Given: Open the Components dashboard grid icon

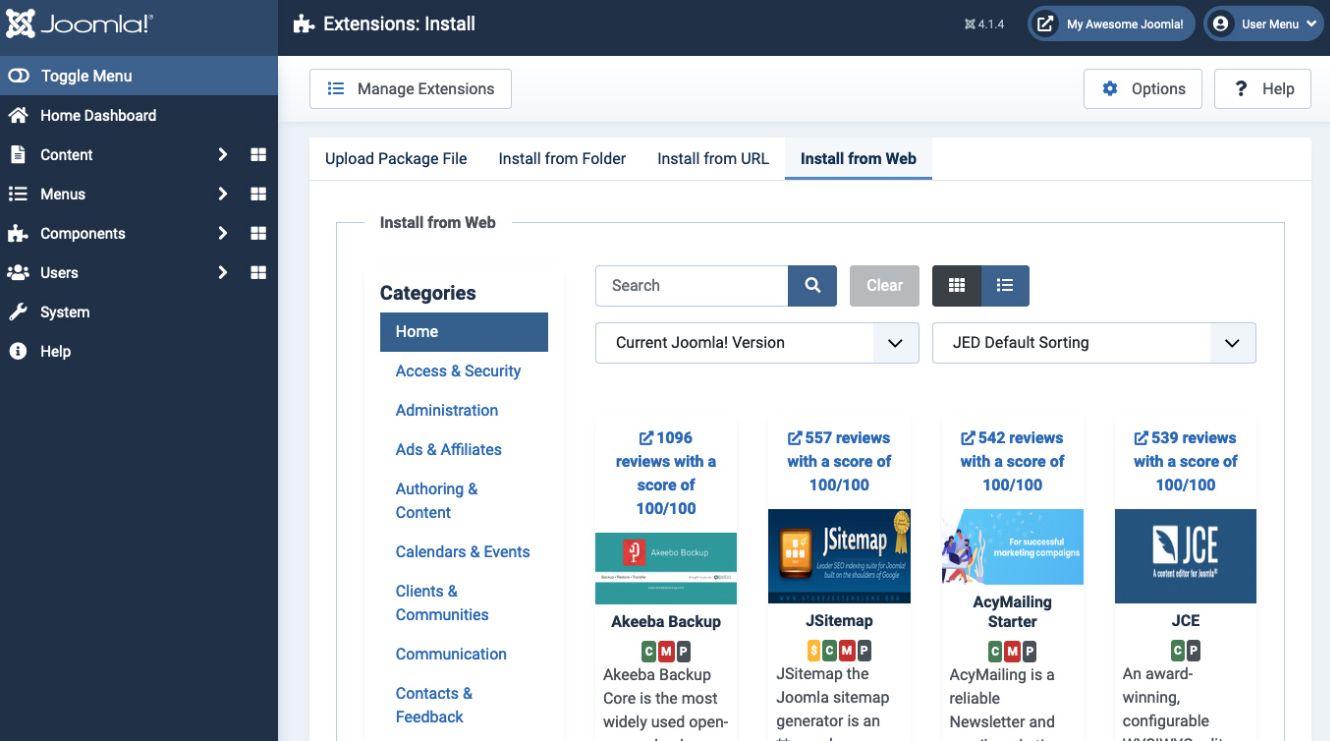Looking at the screenshot, I should pyautogui.click(x=258, y=233).
